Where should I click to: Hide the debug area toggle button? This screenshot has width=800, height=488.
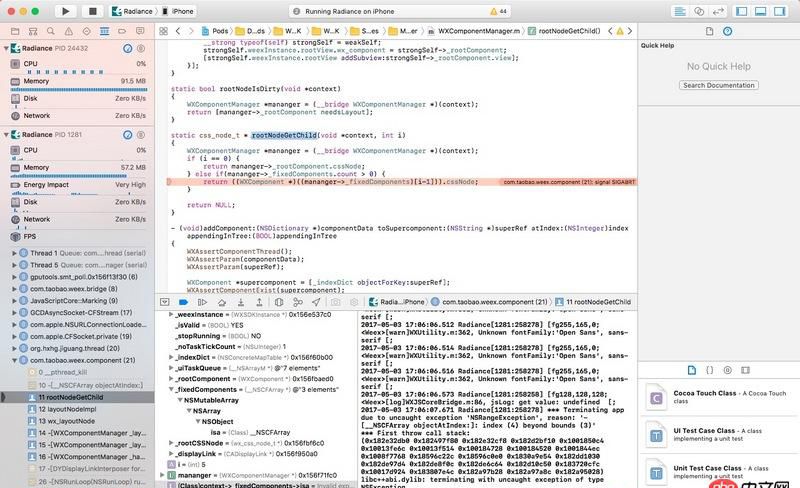tap(165, 302)
